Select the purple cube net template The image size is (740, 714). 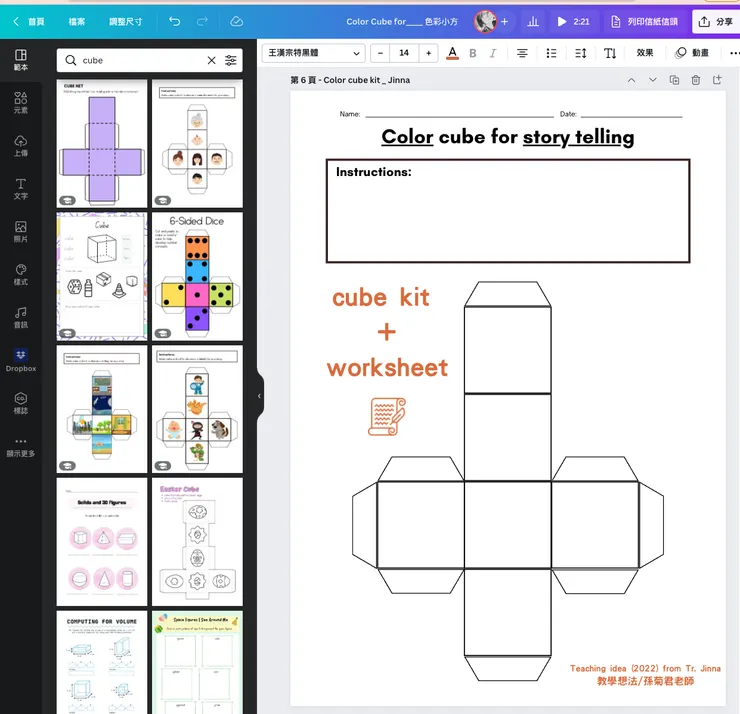(102, 143)
